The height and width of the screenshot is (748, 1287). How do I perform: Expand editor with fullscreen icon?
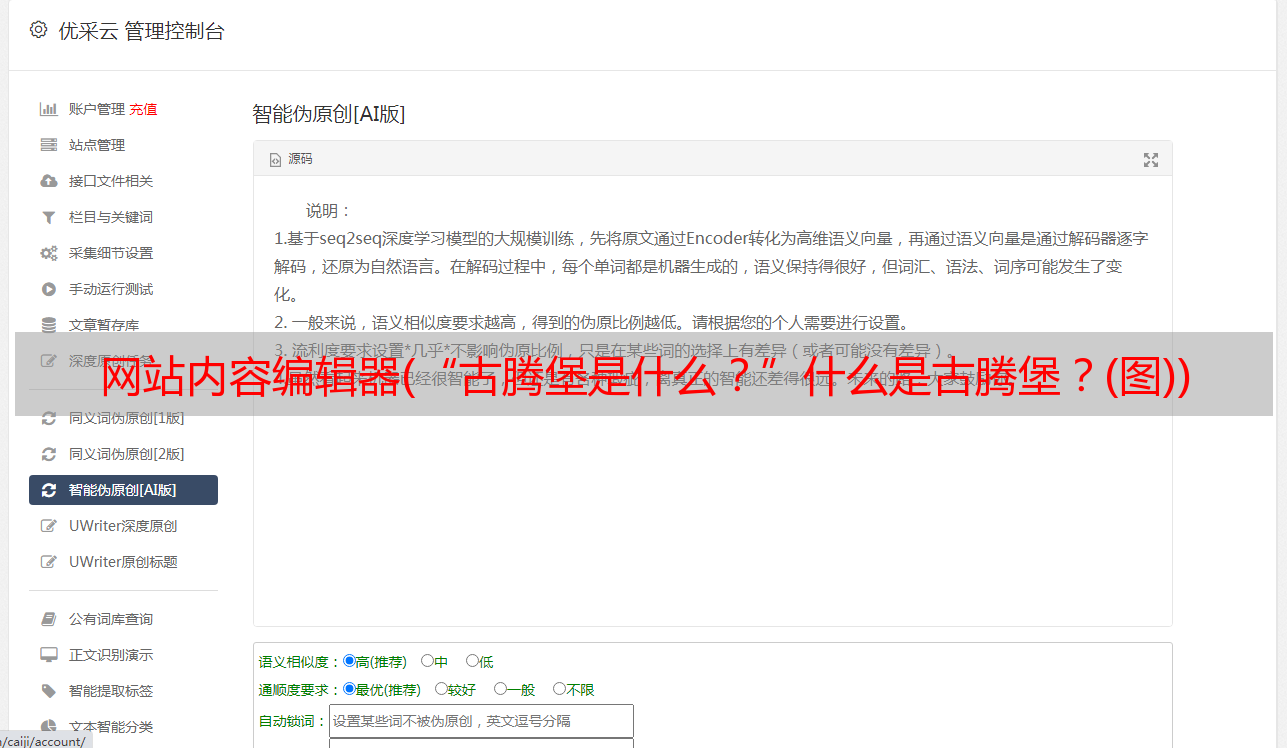(x=1151, y=160)
